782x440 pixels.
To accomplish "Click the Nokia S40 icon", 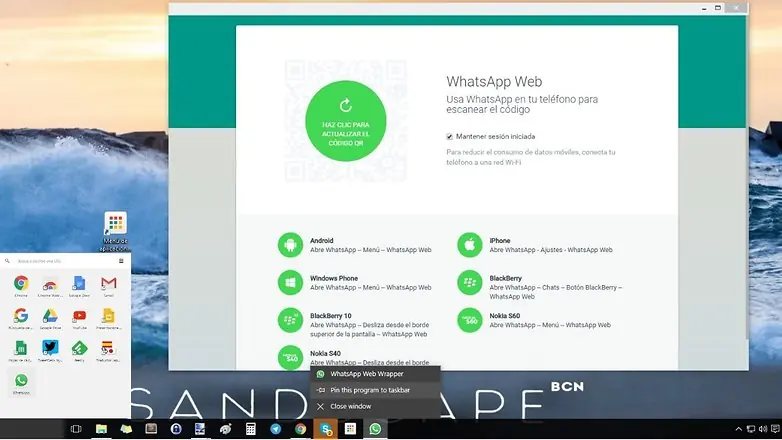I will coord(290,358).
